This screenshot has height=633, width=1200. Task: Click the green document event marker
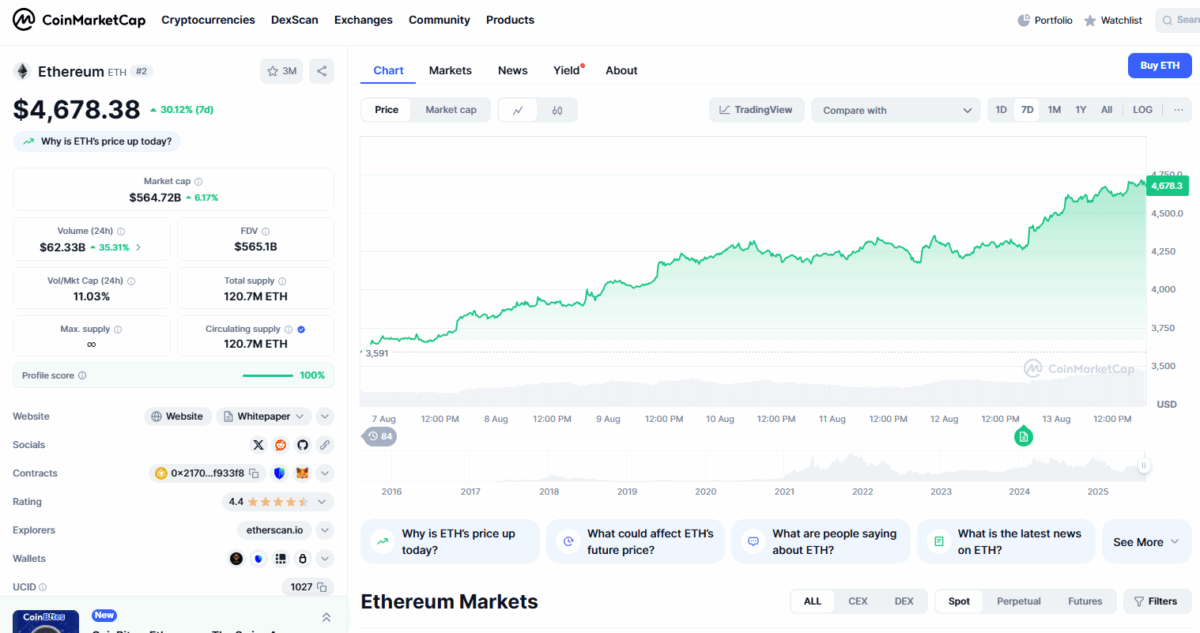tap(1023, 436)
